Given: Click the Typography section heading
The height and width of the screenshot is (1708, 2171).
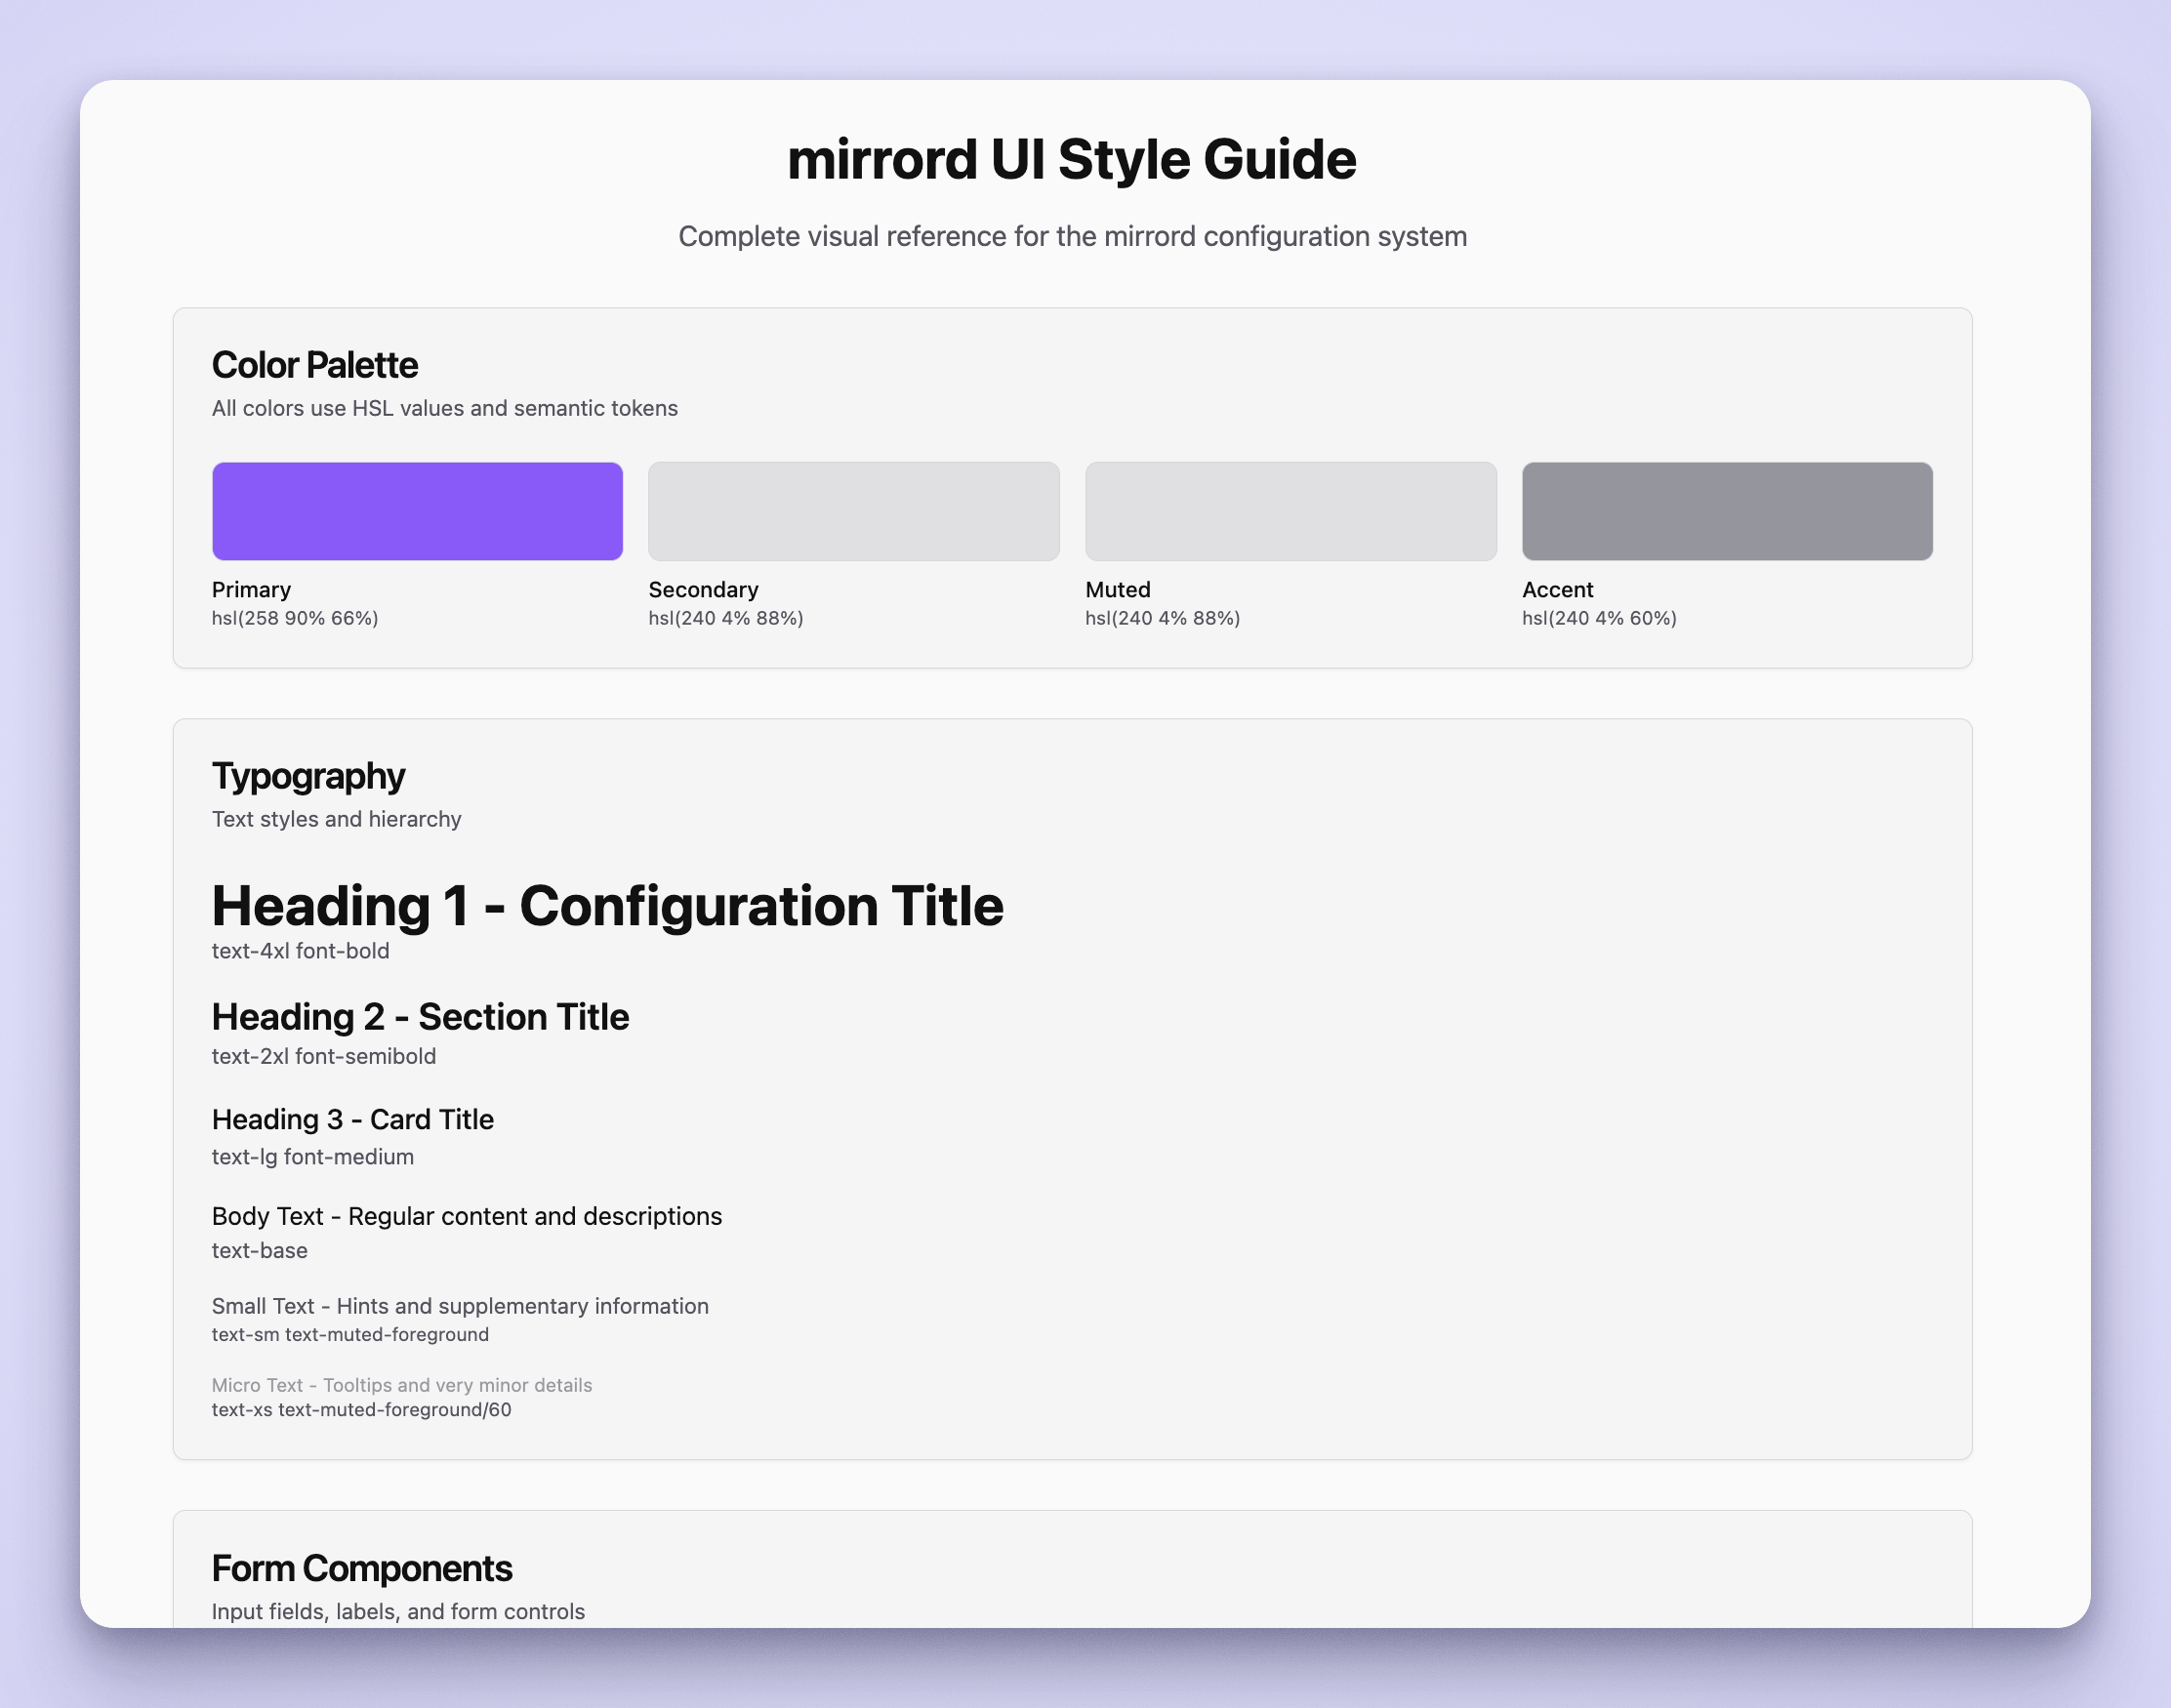Looking at the screenshot, I should coord(308,776).
